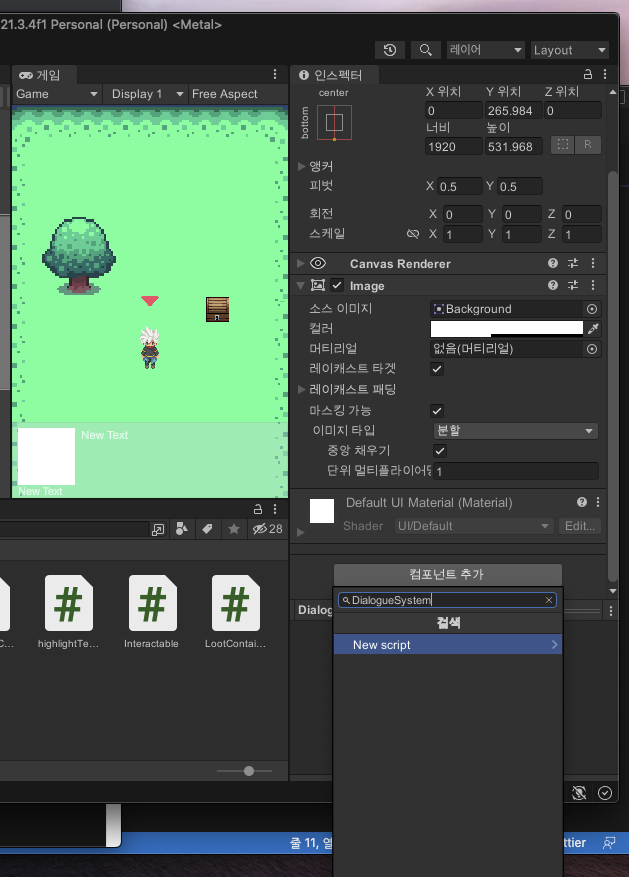
Task: Open the anchor presets box
Action: [x=334, y=122]
